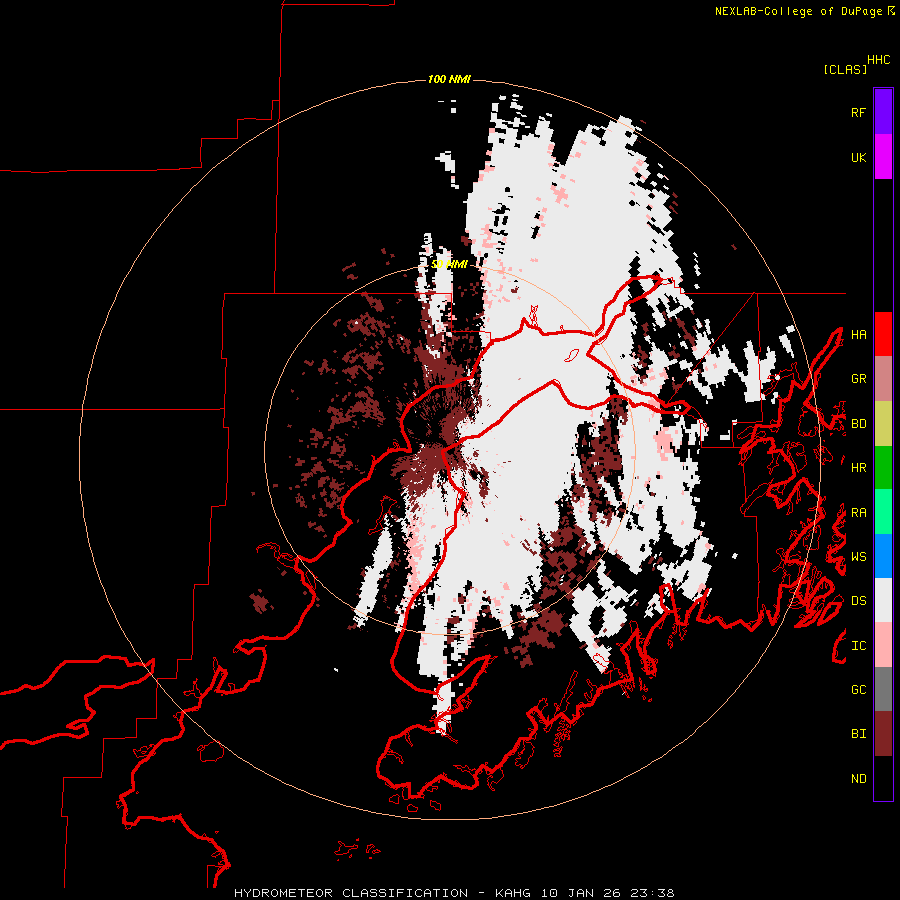The height and width of the screenshot is (900, 900).
Task: Click the WS blue legend swatch
Action: coord(883,556)
